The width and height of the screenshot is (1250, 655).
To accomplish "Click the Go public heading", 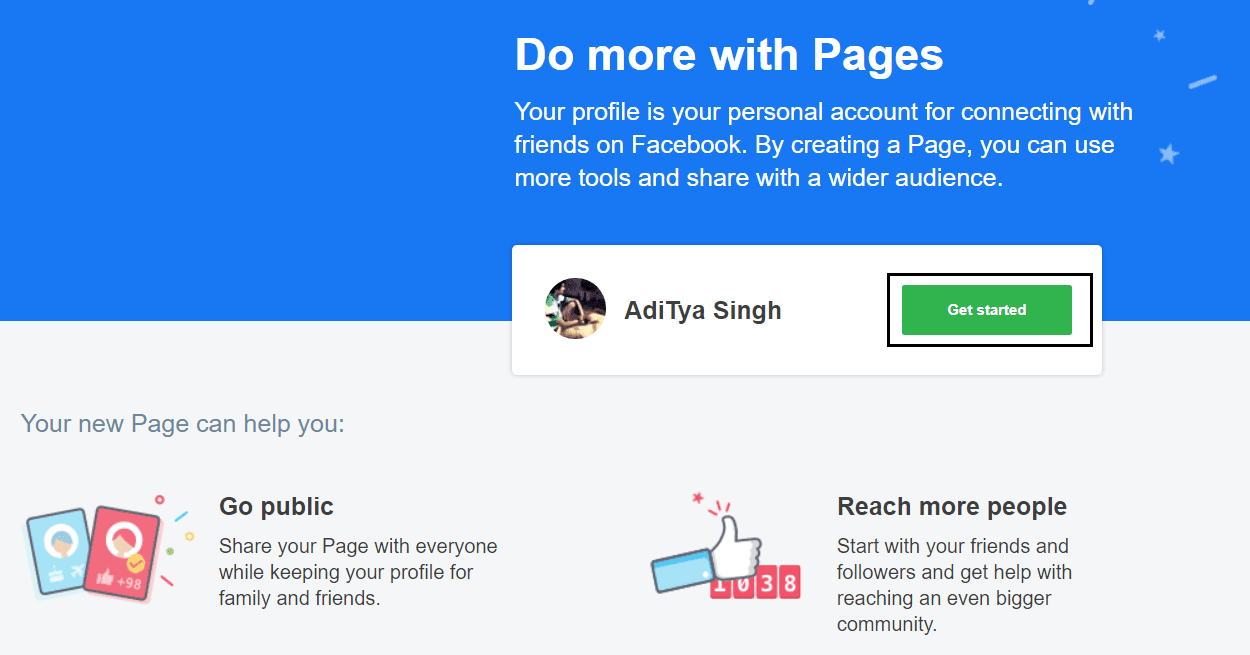I will tap(276, 506).
